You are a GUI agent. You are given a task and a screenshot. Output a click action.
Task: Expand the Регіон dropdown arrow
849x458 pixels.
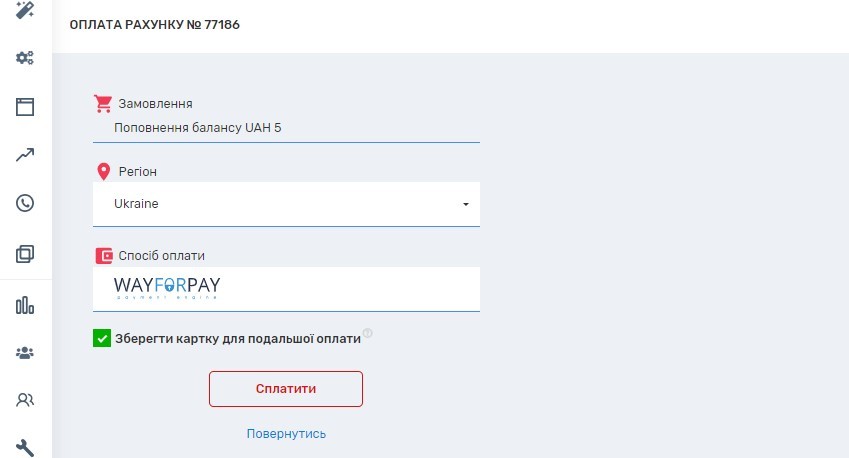[466, 205]
